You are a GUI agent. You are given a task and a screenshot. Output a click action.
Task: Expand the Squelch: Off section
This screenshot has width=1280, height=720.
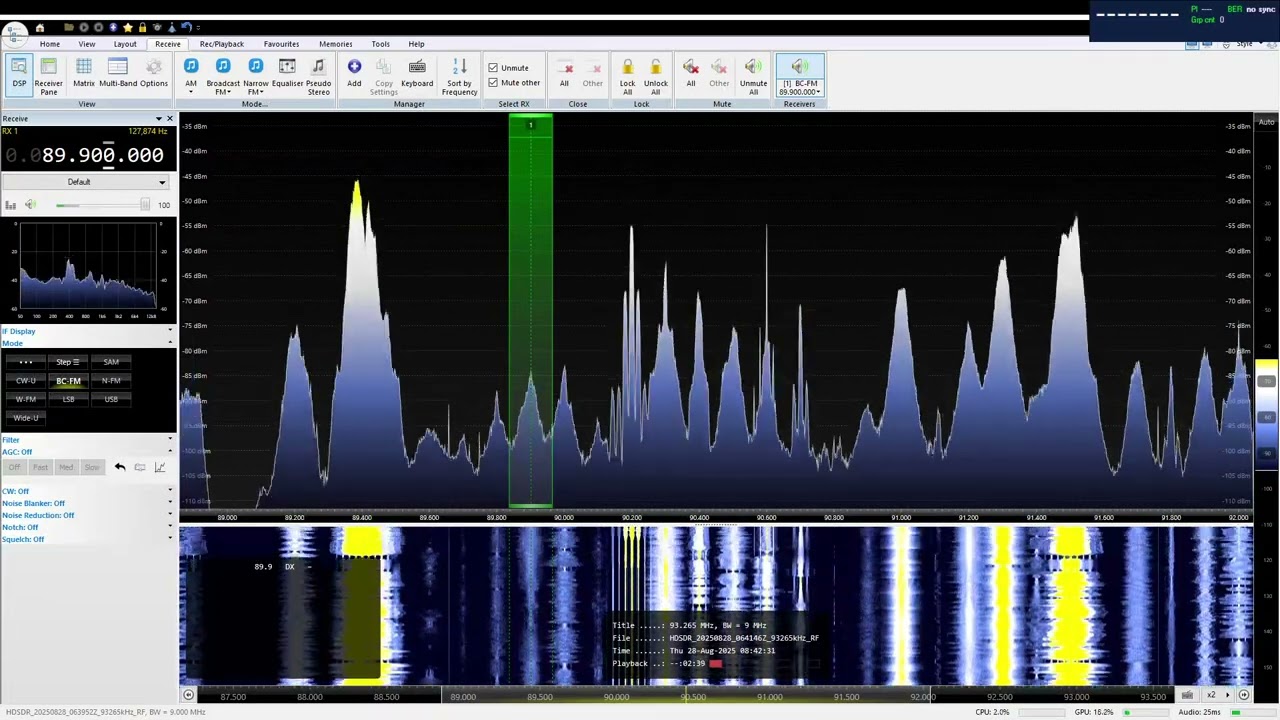pos(88,539)
